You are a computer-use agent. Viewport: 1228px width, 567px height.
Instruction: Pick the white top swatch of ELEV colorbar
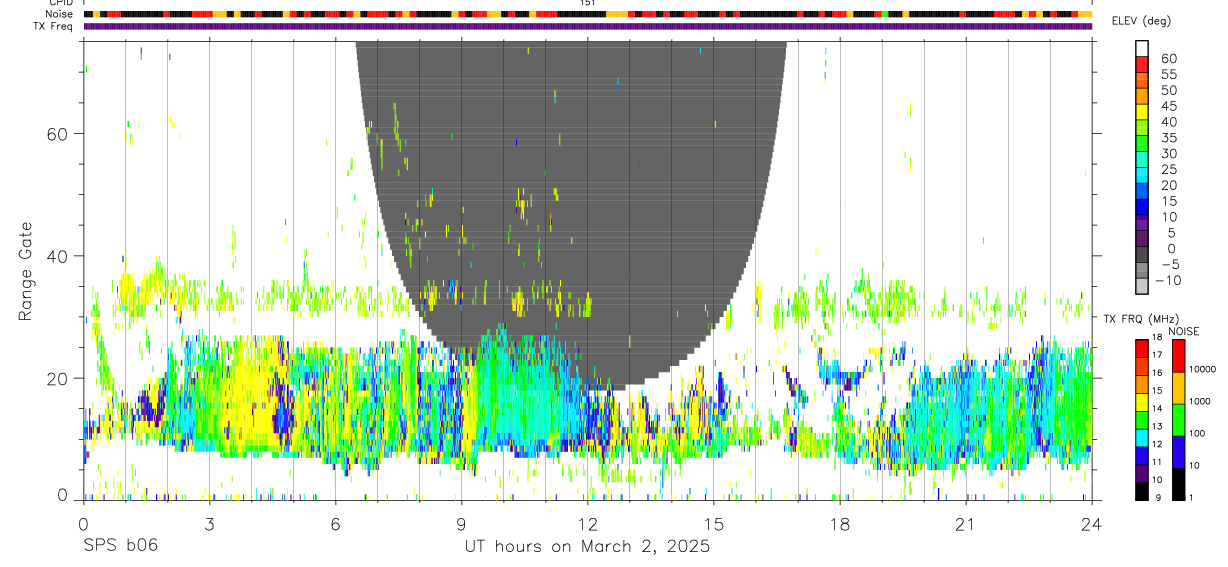[x=1142, y=48]
